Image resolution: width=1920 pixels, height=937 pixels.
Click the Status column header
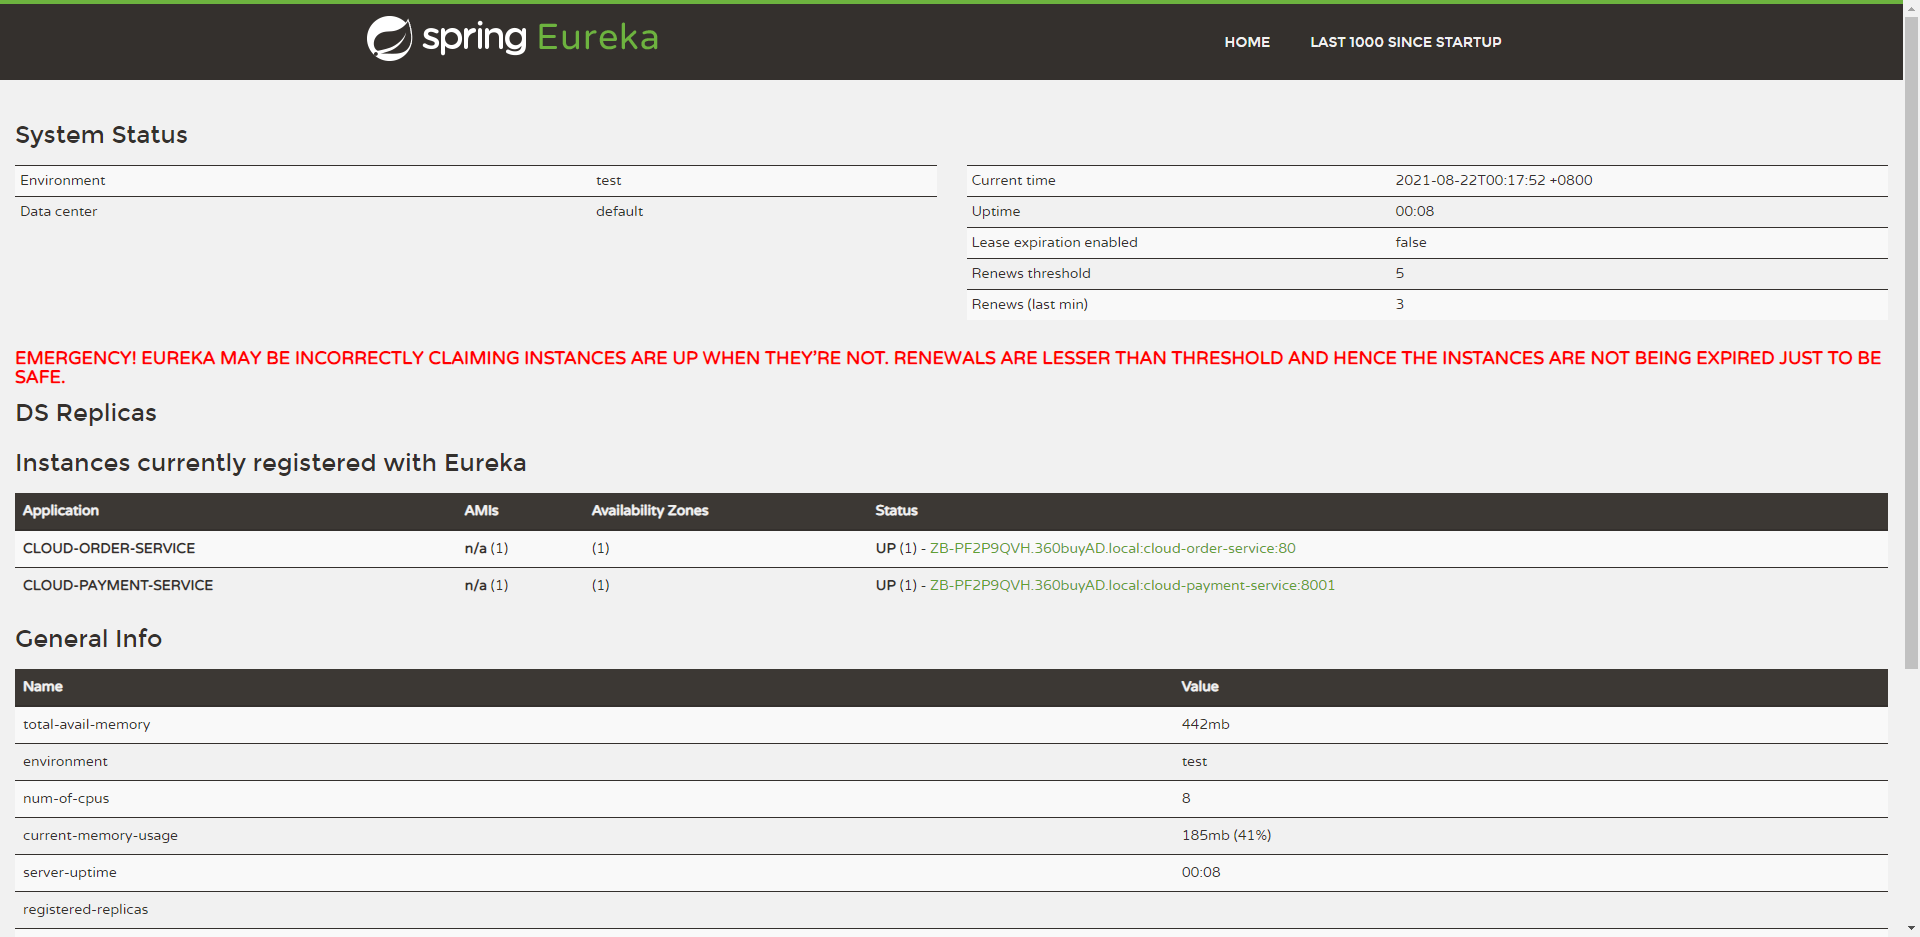[896, 510]
